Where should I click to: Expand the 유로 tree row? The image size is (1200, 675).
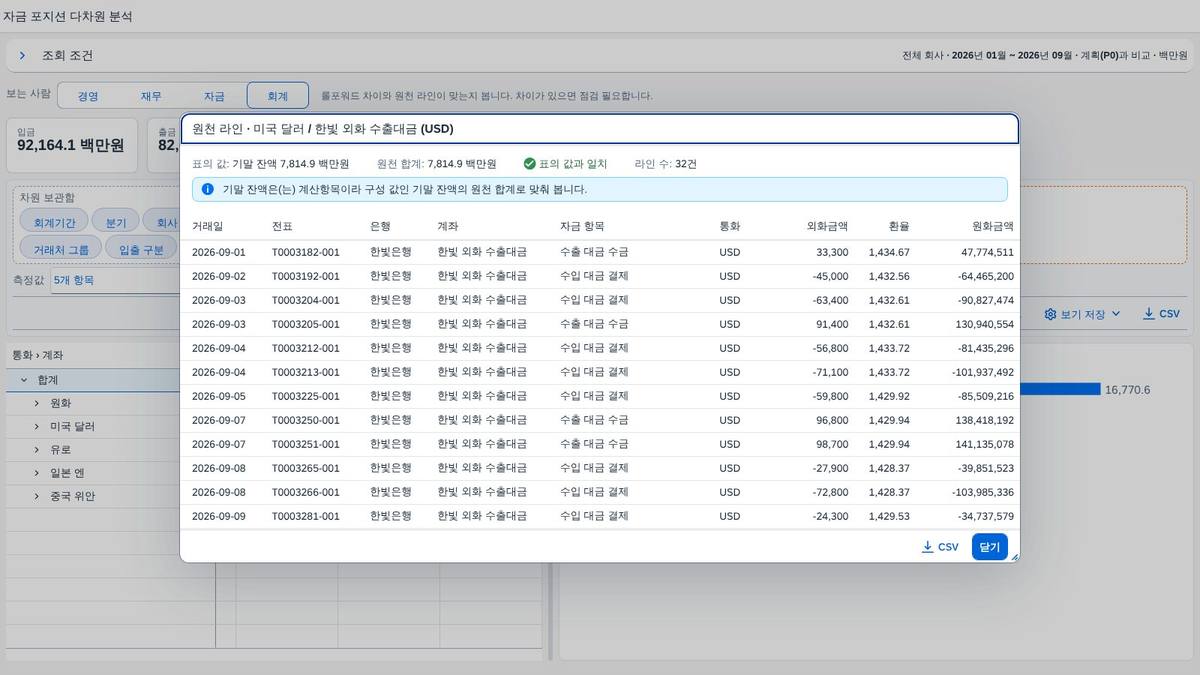pos(37,450)
